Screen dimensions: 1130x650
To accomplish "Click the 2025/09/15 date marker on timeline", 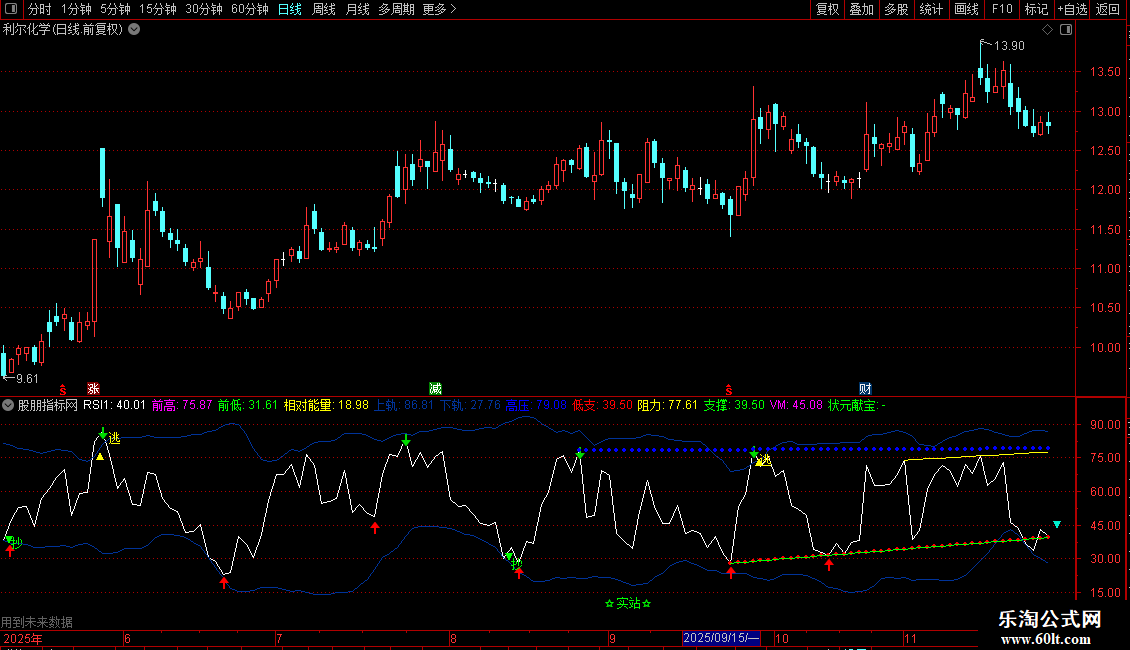I will (722, 638).
